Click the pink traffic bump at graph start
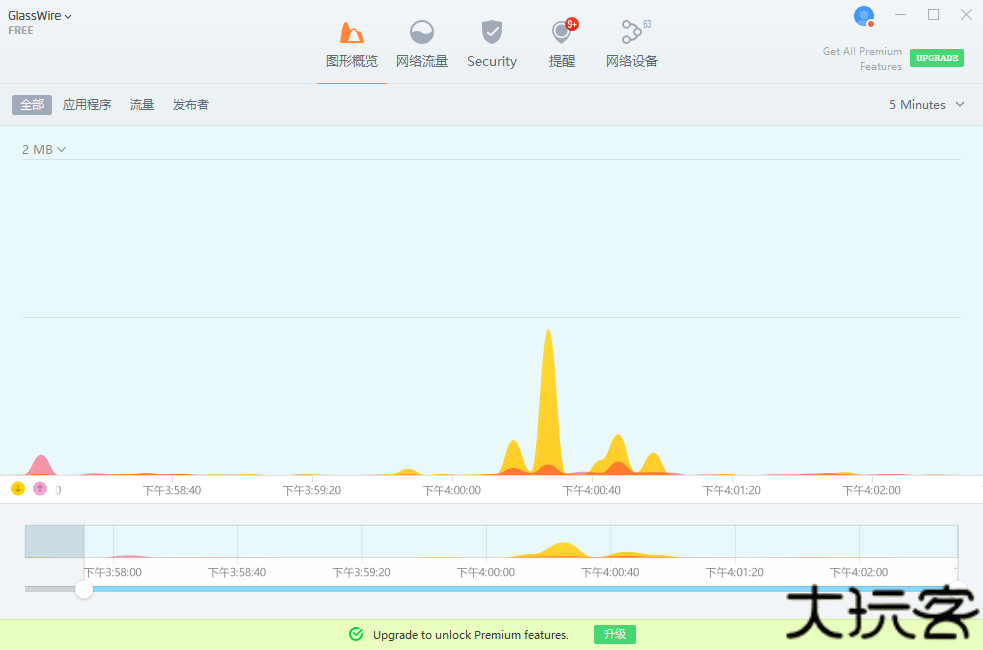Viewport: 983px width, 650px height. 41,466
